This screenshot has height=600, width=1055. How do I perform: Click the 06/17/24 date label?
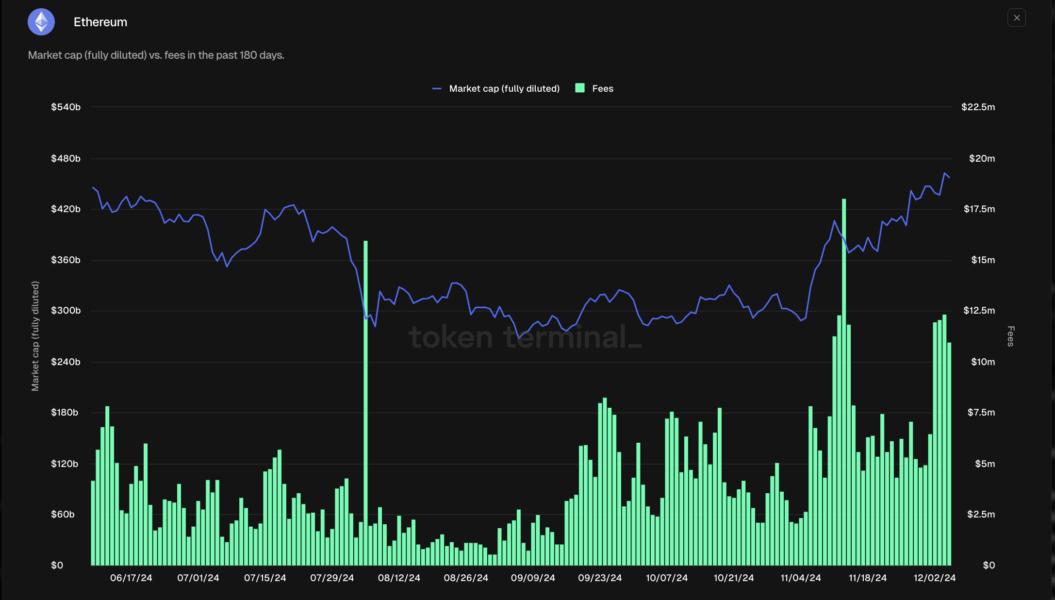(x=131, y=578)
